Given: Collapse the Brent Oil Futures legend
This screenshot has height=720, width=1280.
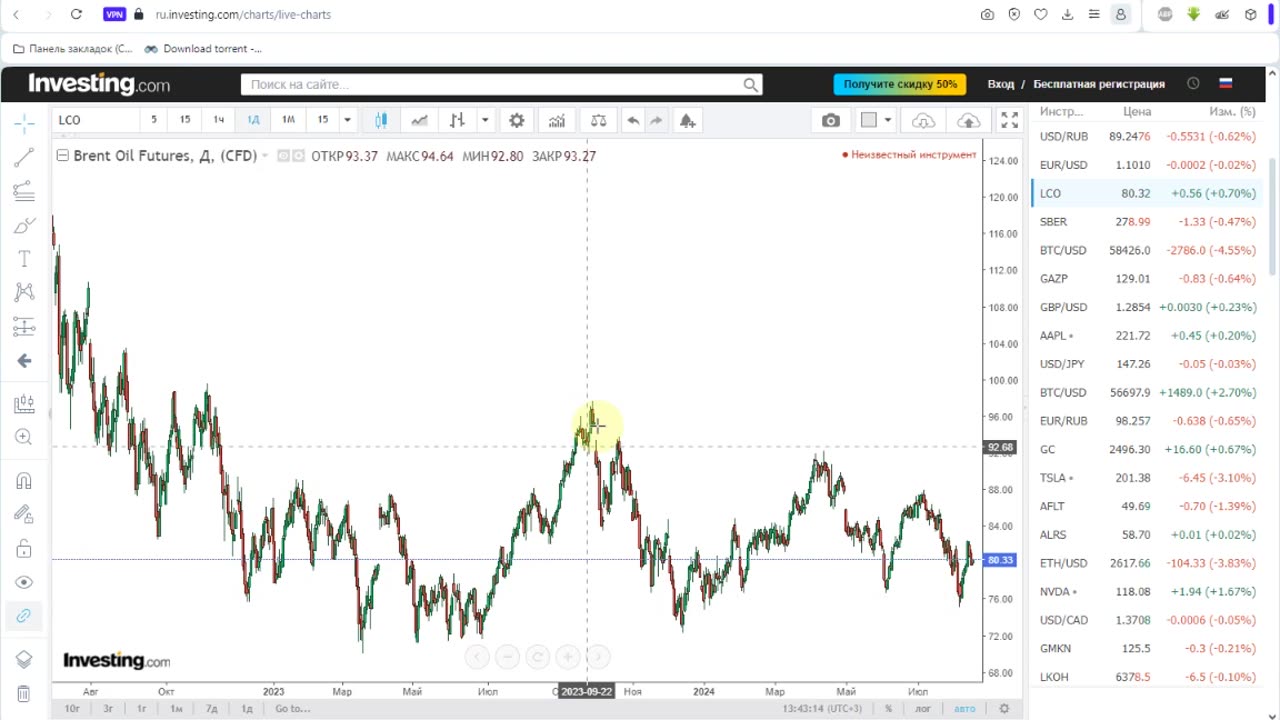Looking at the screenshot, I should [62, 155].
